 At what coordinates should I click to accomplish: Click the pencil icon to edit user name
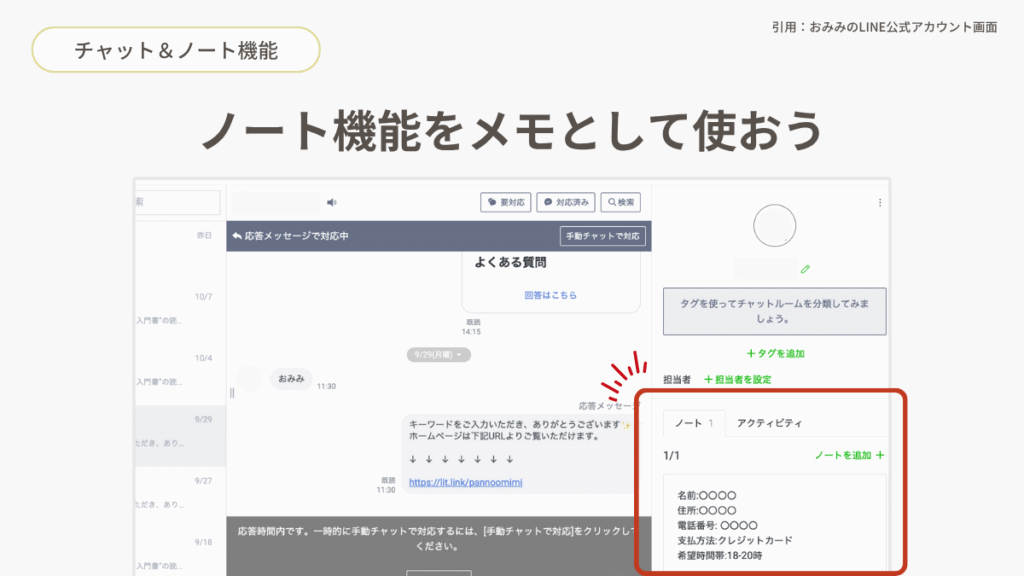tap(805, 268)
